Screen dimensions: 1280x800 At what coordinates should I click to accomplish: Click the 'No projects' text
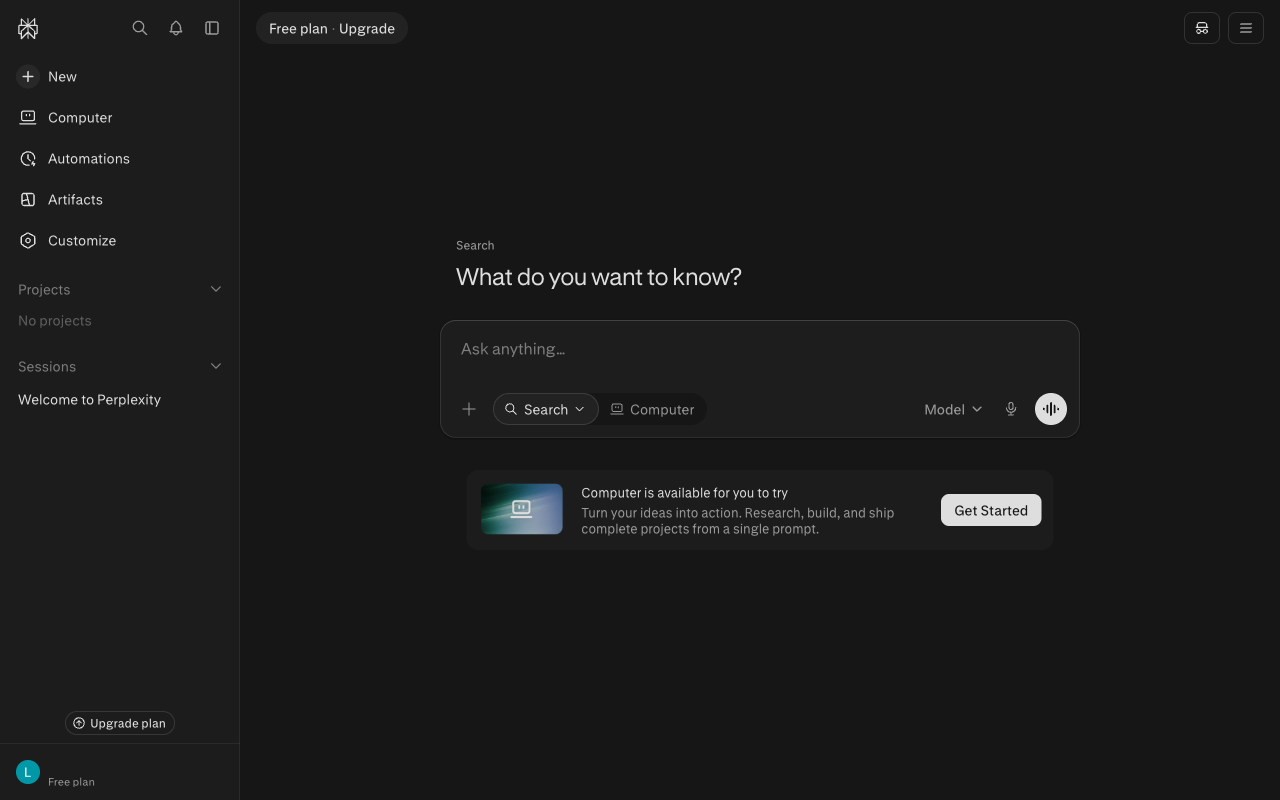pos(55,321)
